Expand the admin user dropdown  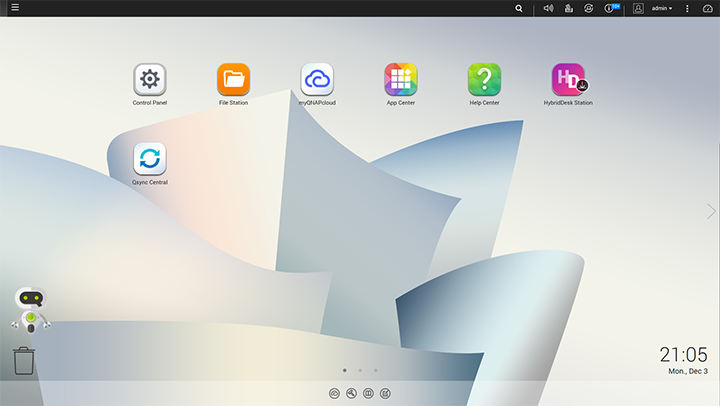tap(660, 8)
